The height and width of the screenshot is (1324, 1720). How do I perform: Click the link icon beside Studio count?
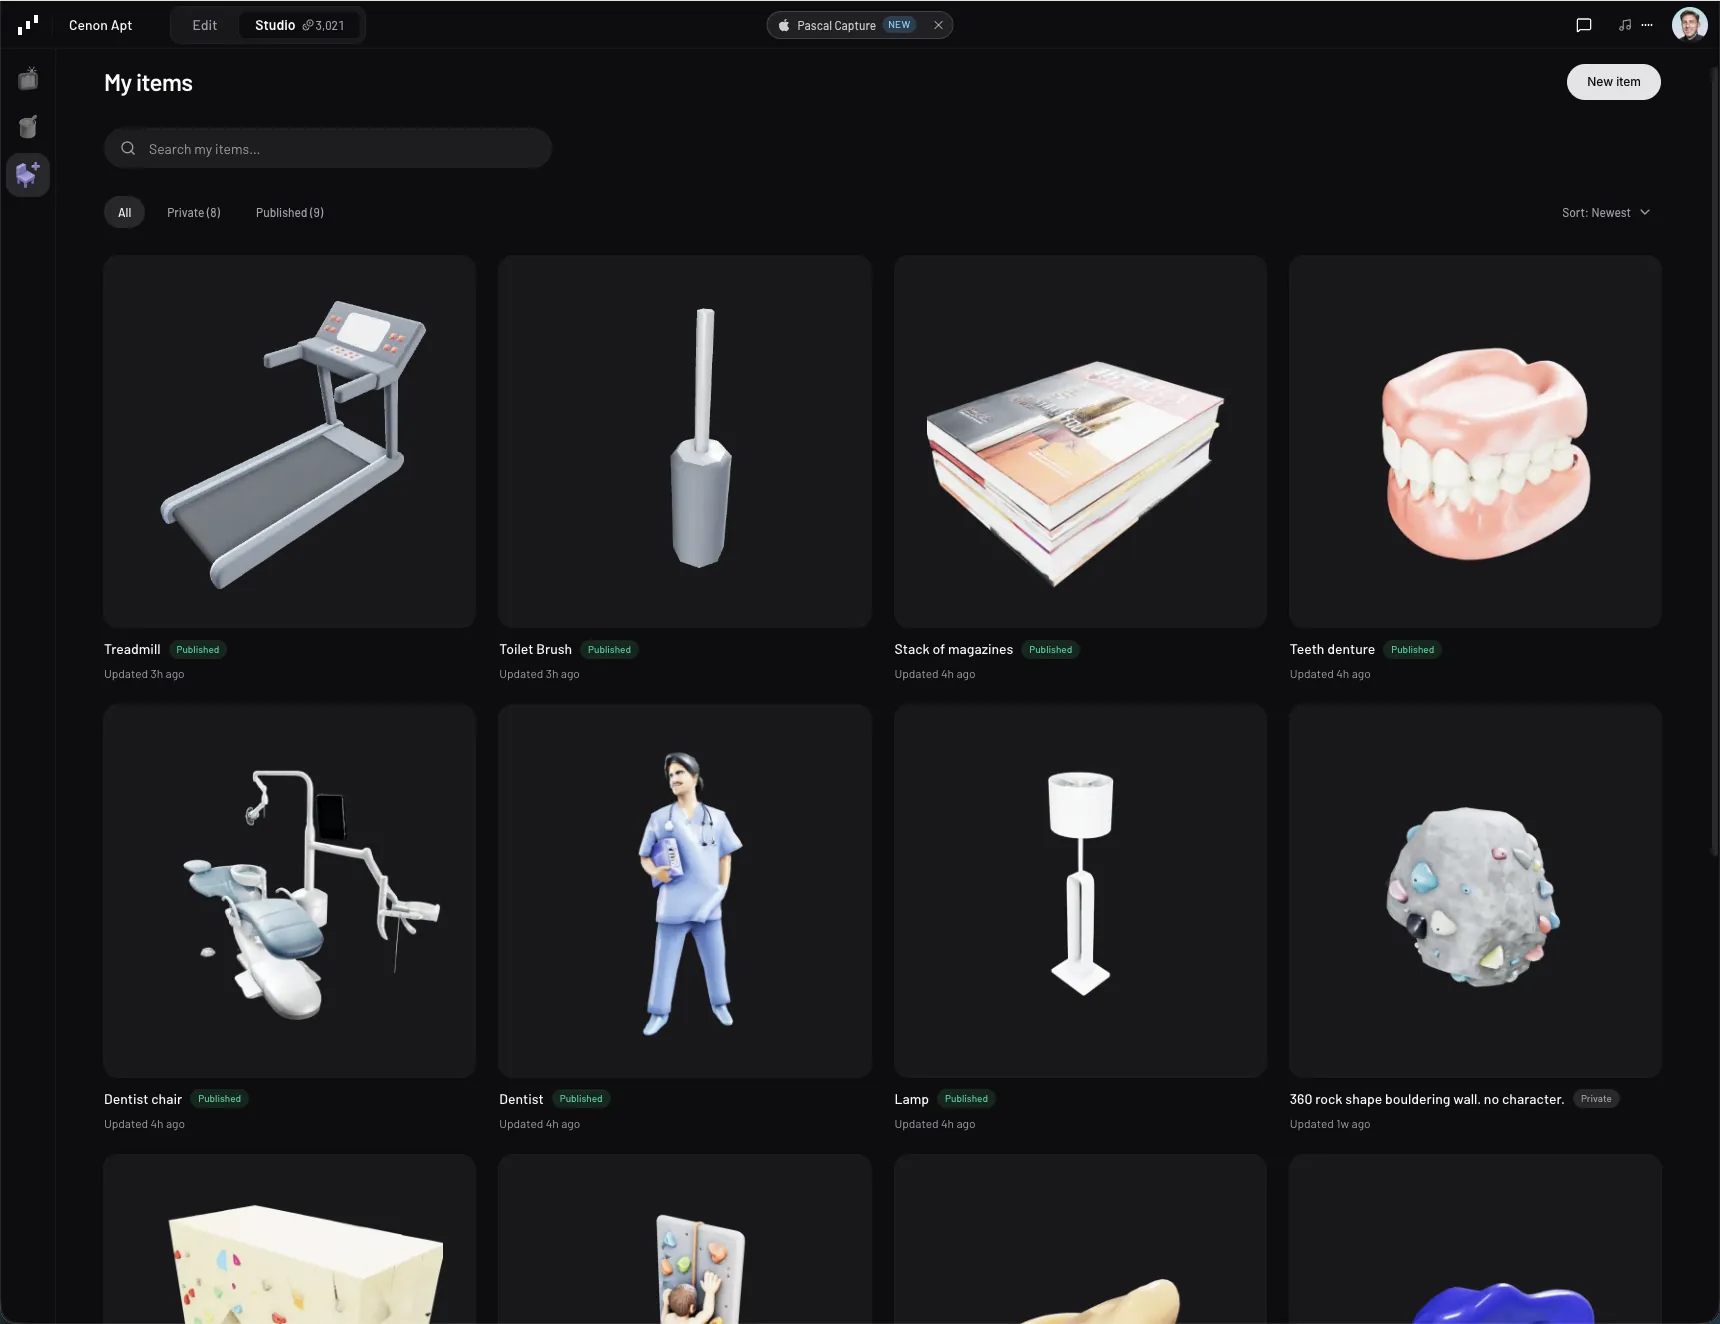coord(308,25)
